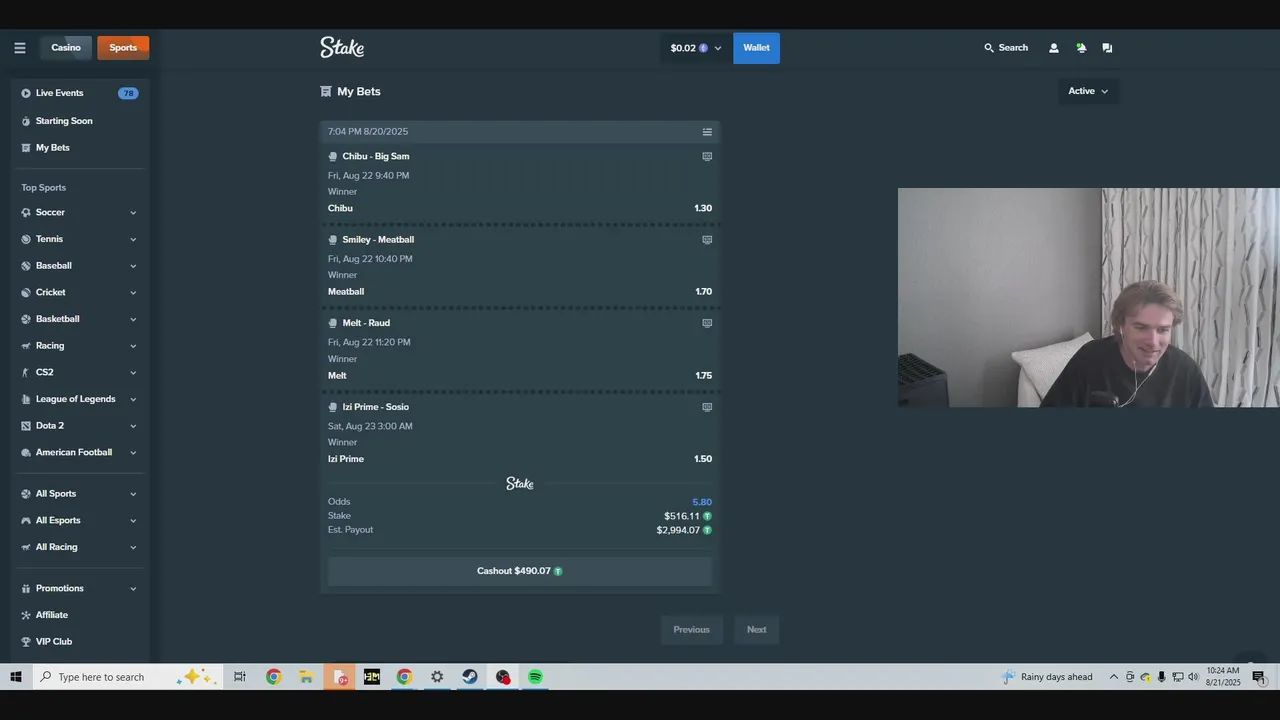
Task: Click the All Sports icon
Action: coord(26,494)
